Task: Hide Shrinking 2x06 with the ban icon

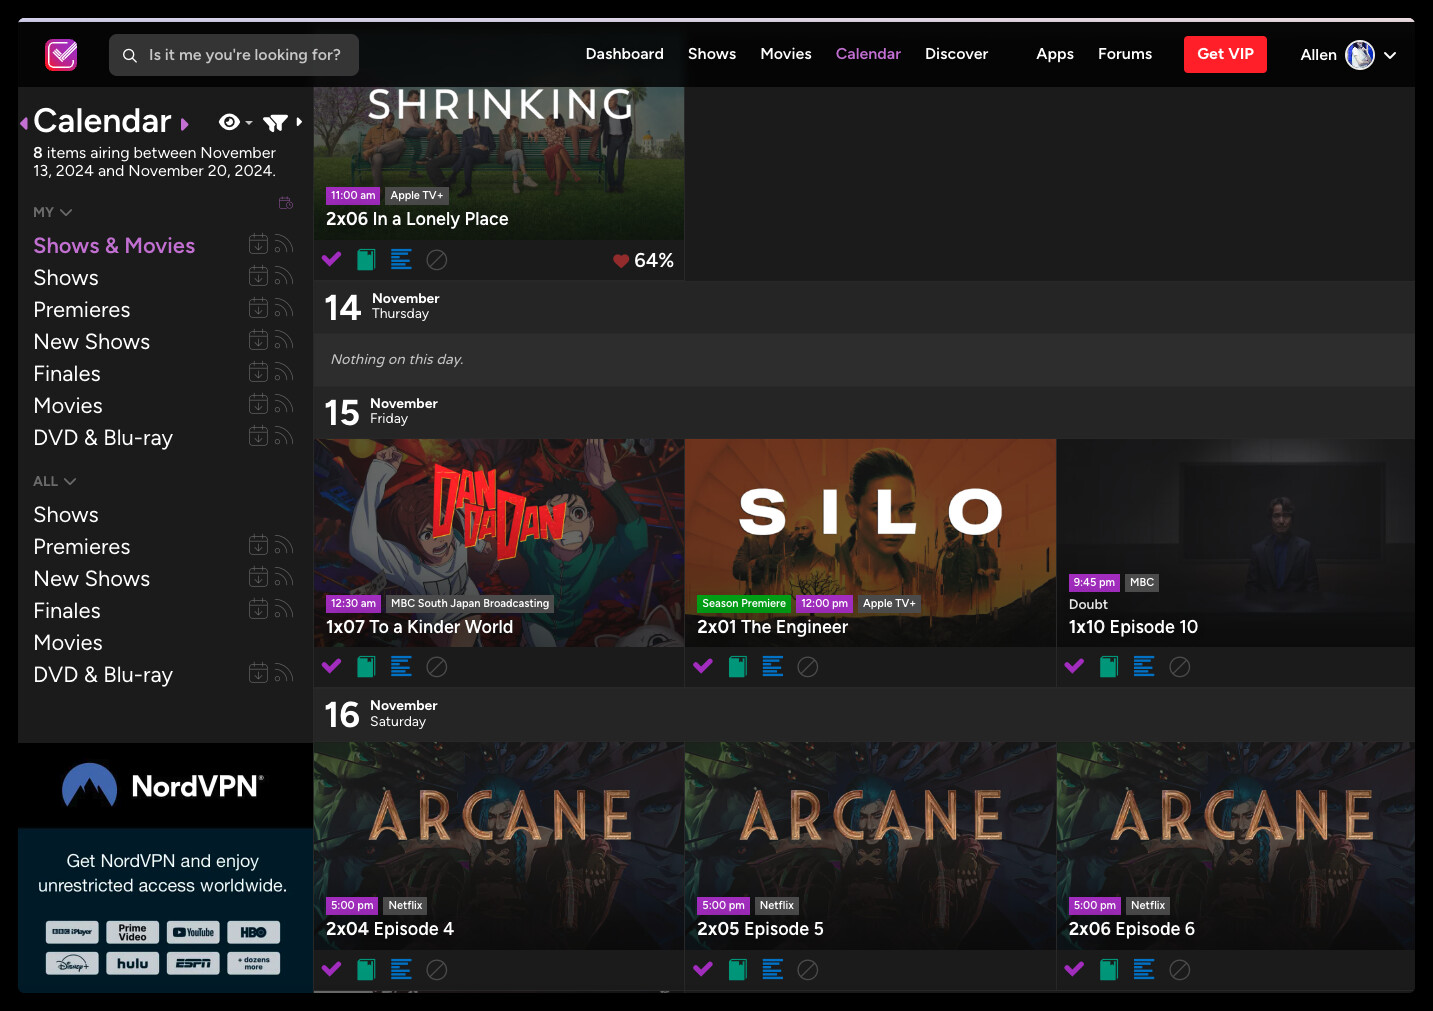Action: (x=437, y=260)
